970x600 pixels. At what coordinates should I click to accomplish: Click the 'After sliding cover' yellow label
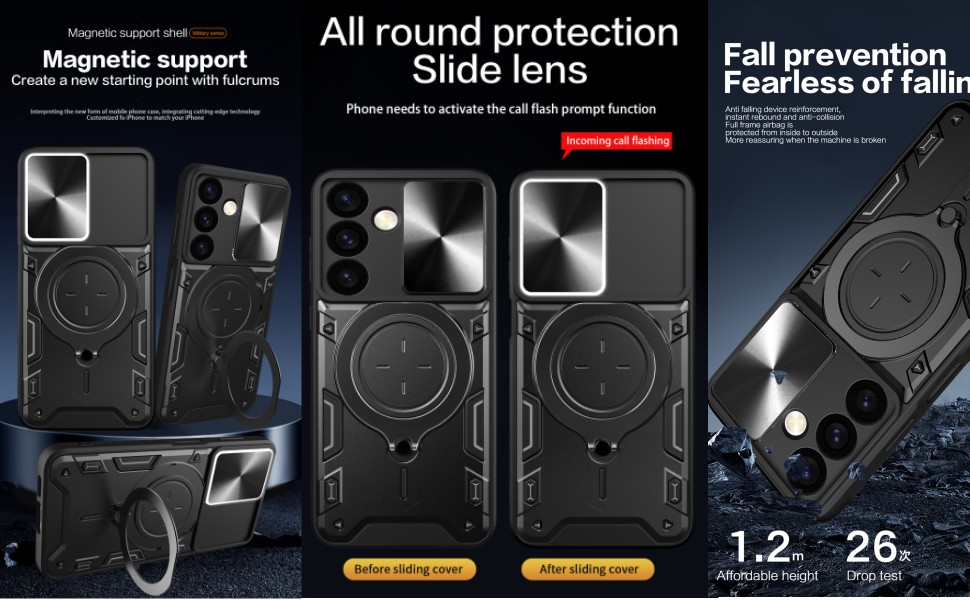(x=588, y=569)
